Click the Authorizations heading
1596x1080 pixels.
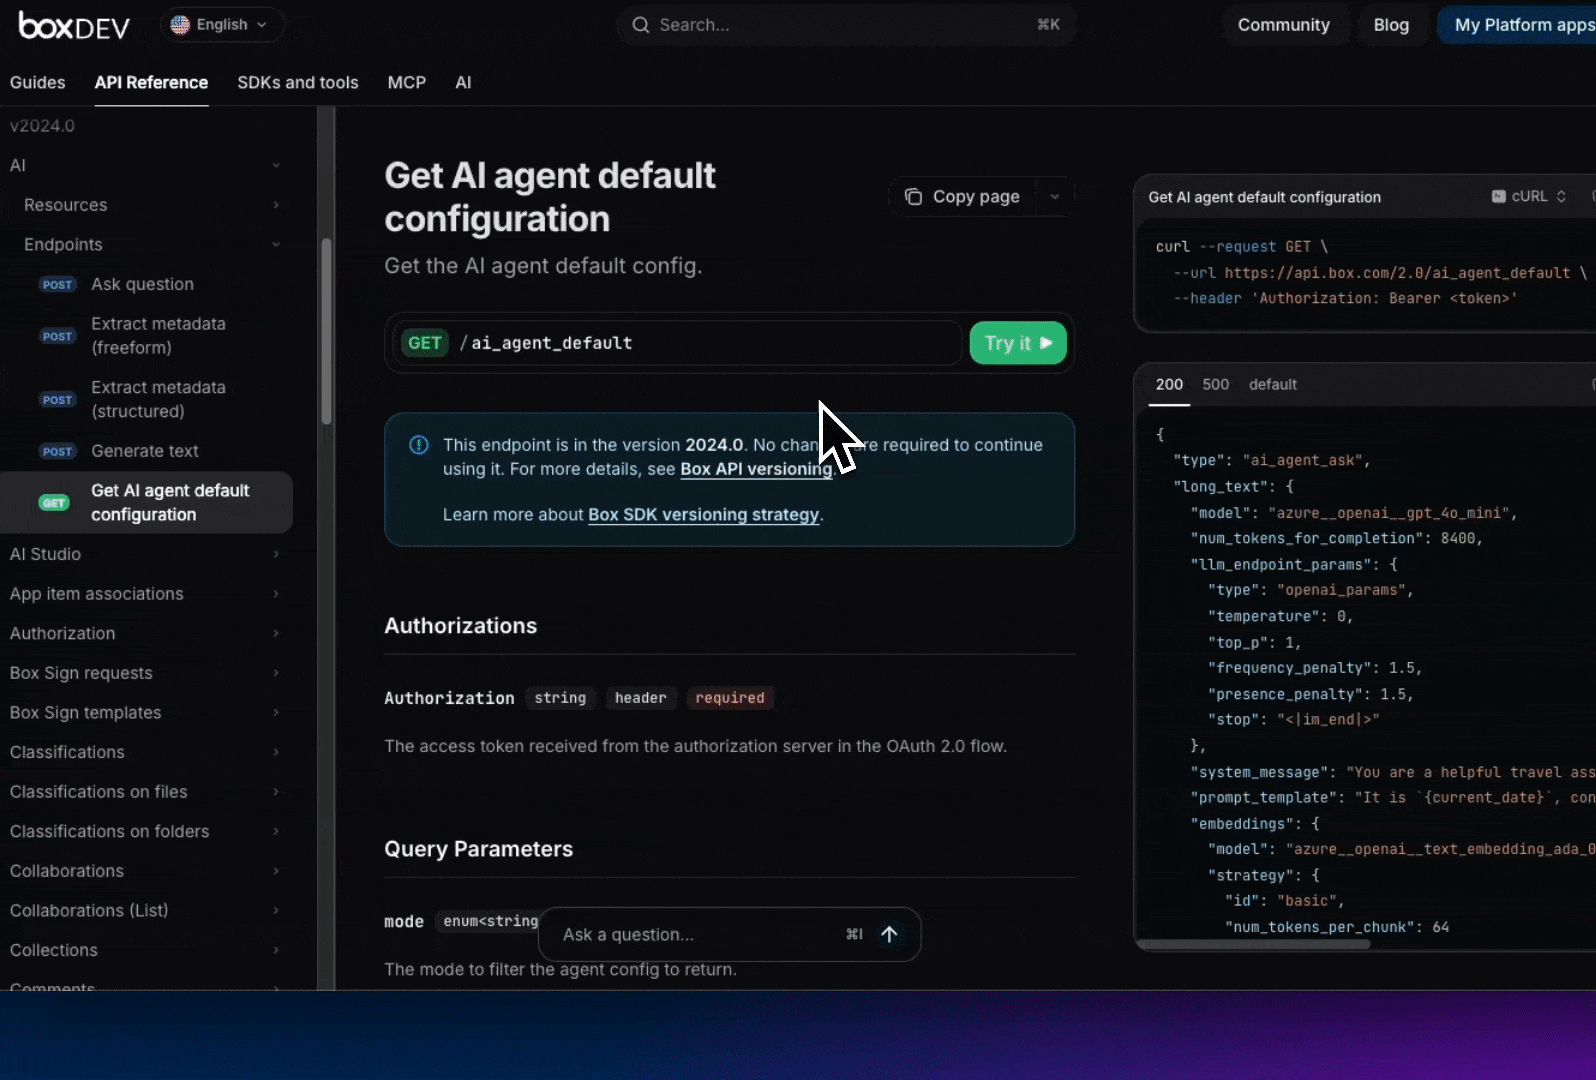(461, 626)
